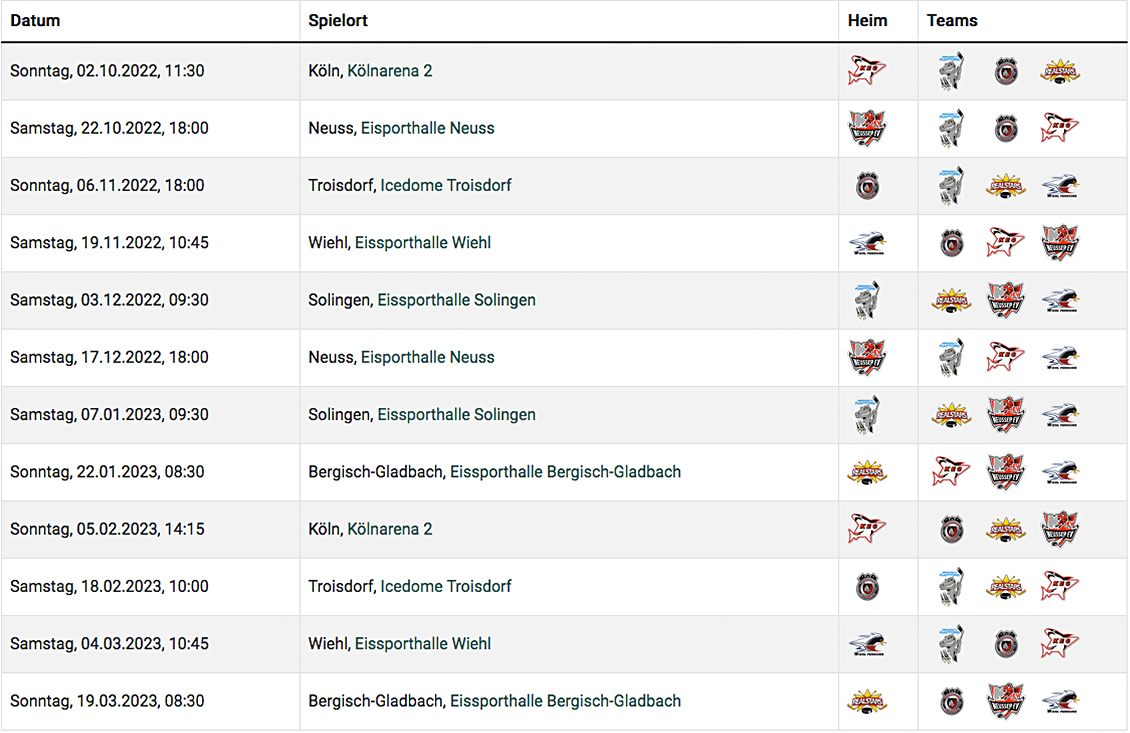Click the Troisdorf home logo in the 18.02.2023 row
1130x733 pixels.
pyautogui.click(x=867, y=587)
